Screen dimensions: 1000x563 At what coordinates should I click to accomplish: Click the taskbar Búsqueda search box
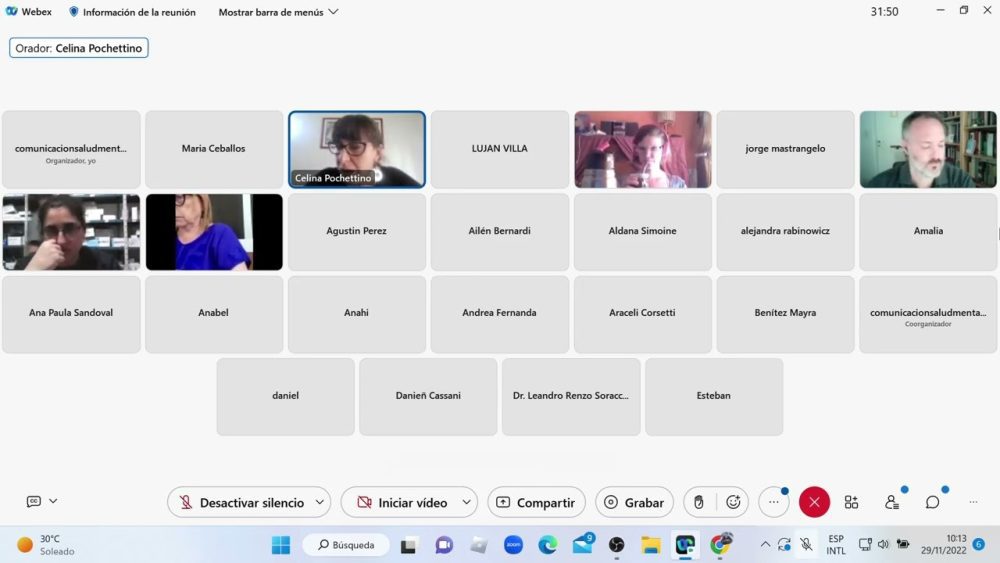coord(346,545)
